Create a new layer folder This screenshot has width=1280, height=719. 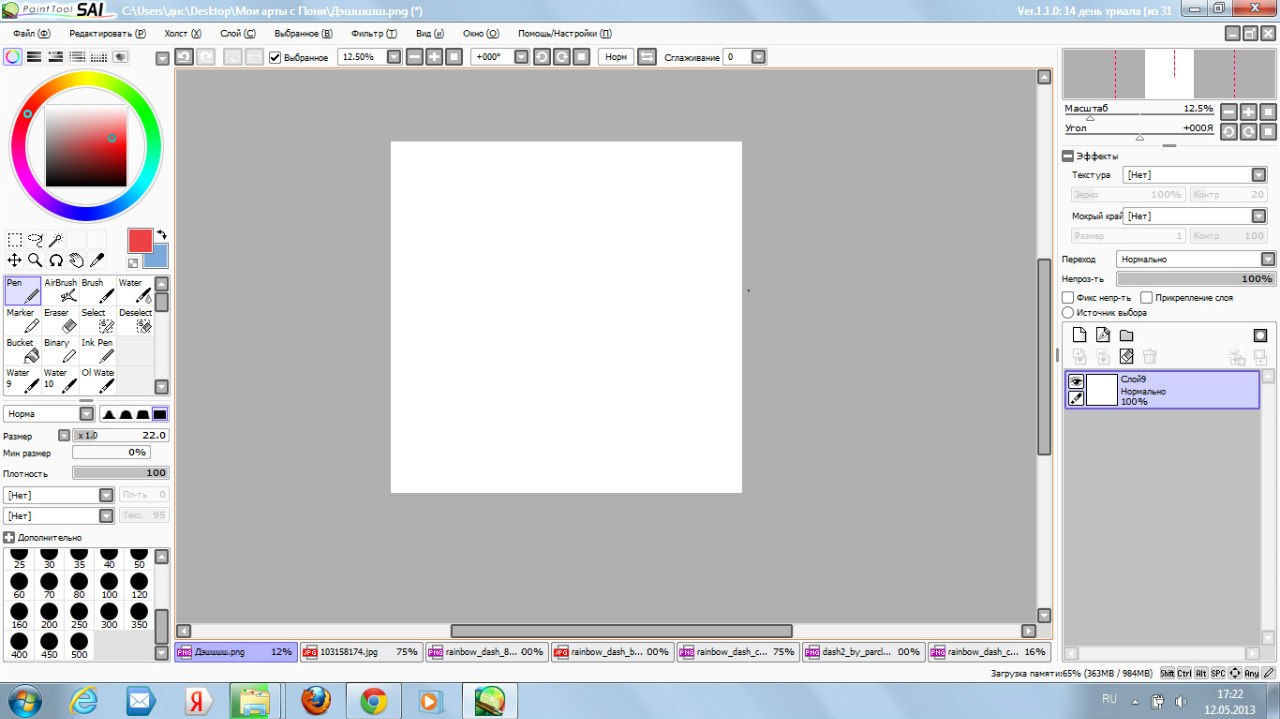(x=1126, y=336)
